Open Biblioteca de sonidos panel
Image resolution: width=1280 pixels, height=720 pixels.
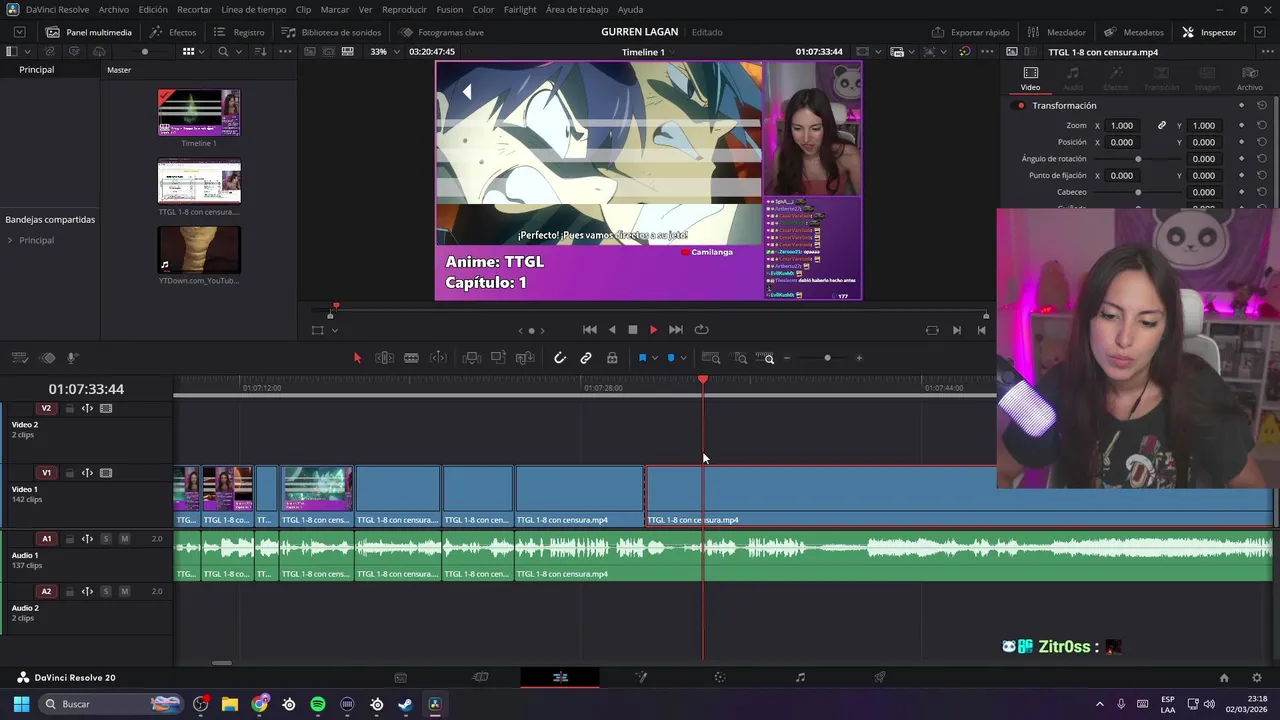[x=331, y=32]
